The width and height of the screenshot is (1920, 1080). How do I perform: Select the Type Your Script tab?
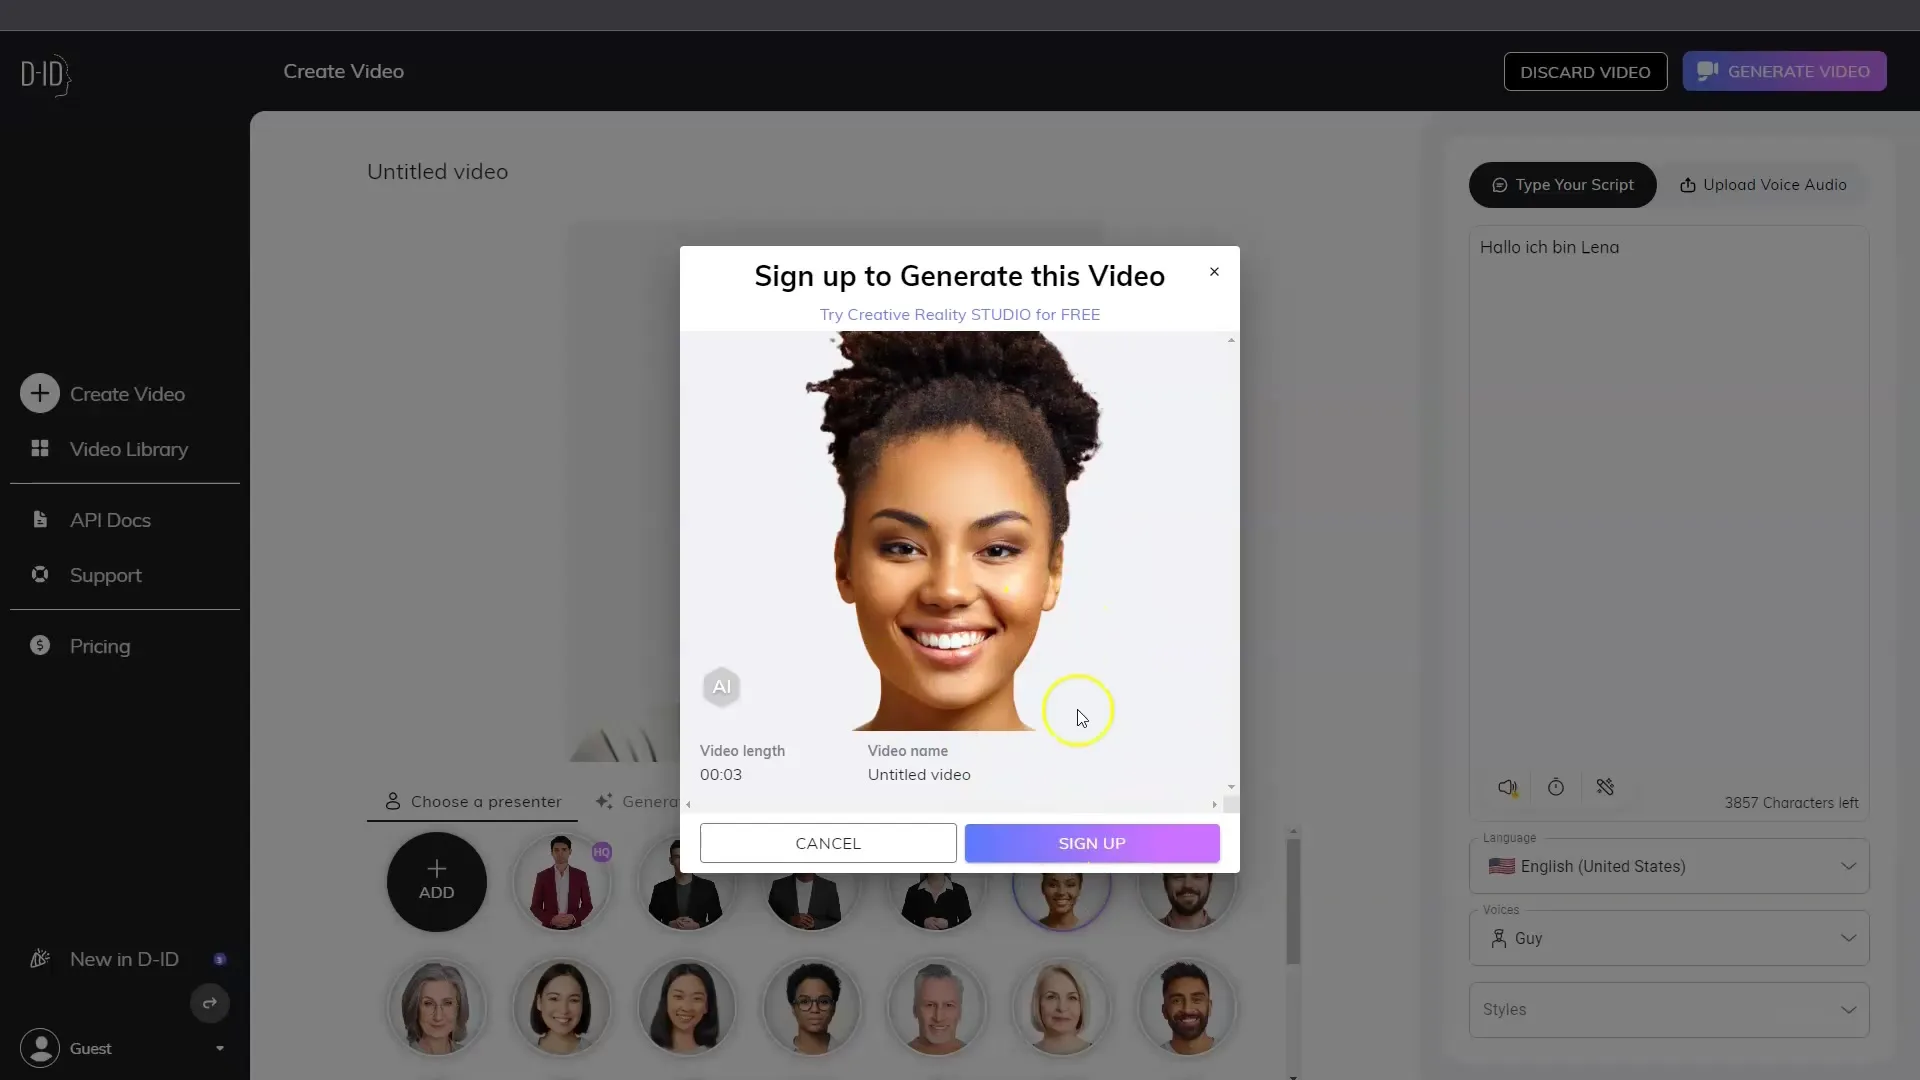pyautogui.click(x=1561, y=185)
